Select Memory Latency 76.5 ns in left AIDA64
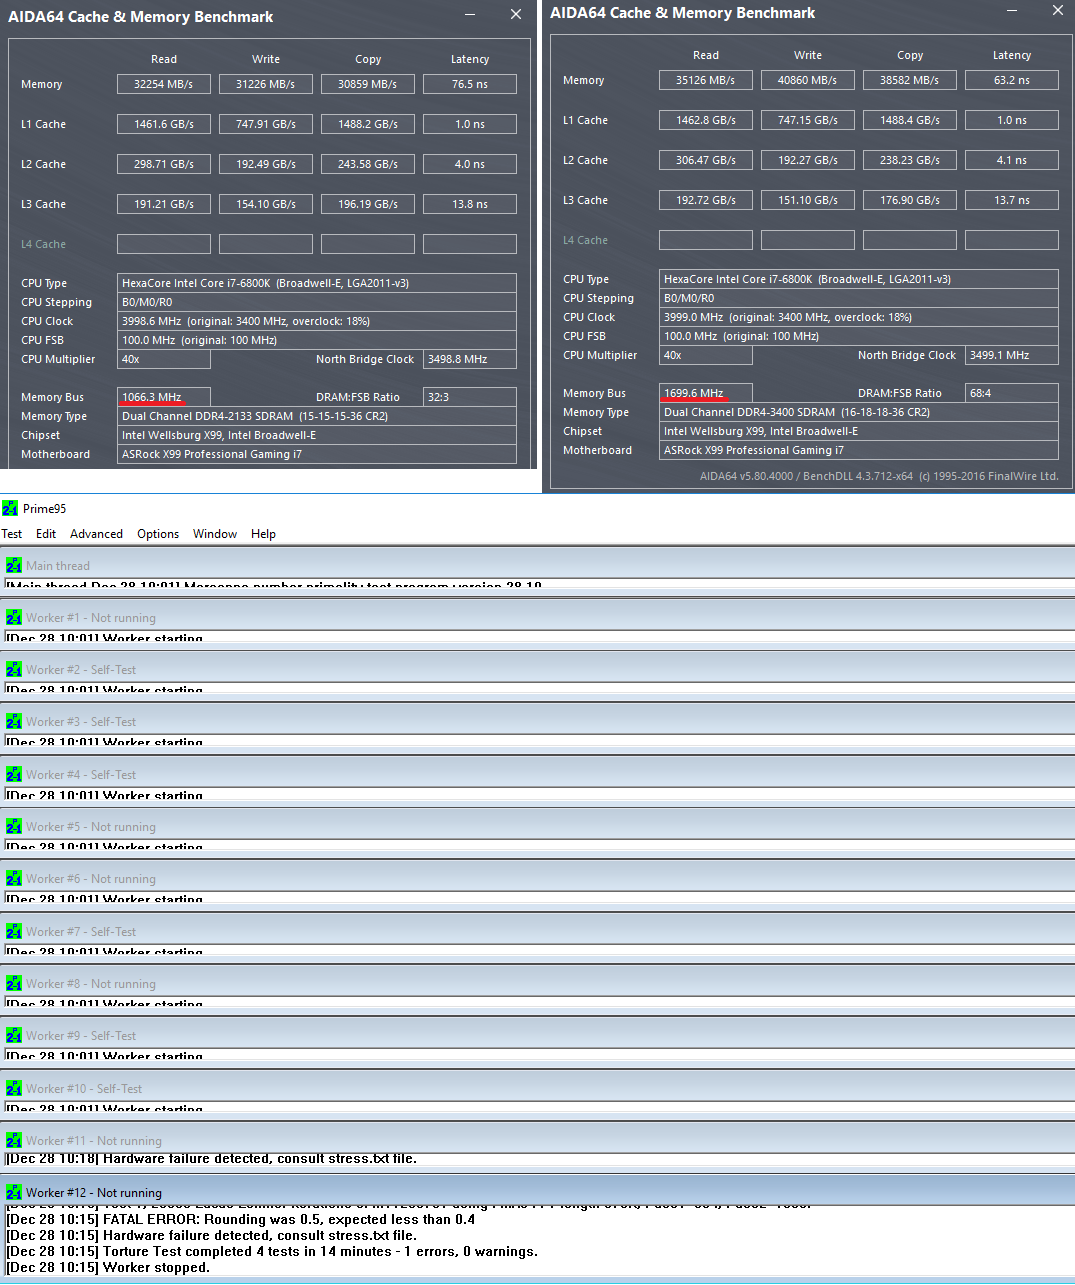1075x1285 pixels. coord(470,84)
